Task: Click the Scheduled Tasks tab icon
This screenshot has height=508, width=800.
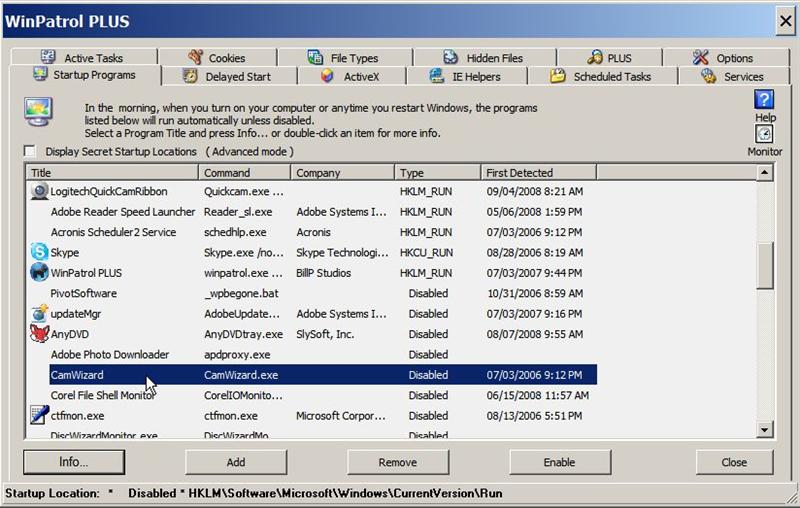Action: [558, 76]
